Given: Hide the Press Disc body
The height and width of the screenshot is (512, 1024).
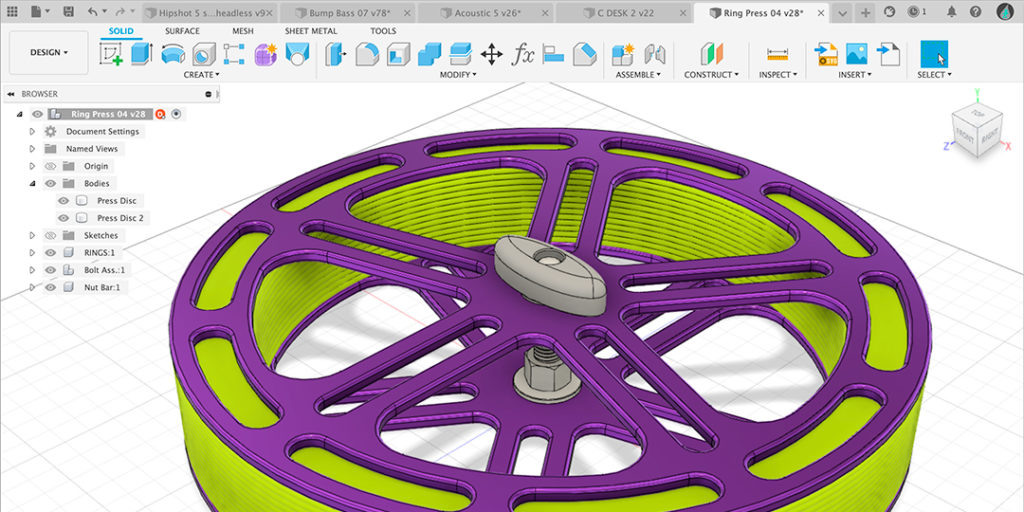Looking at the screenshot, I should [63, 200].
